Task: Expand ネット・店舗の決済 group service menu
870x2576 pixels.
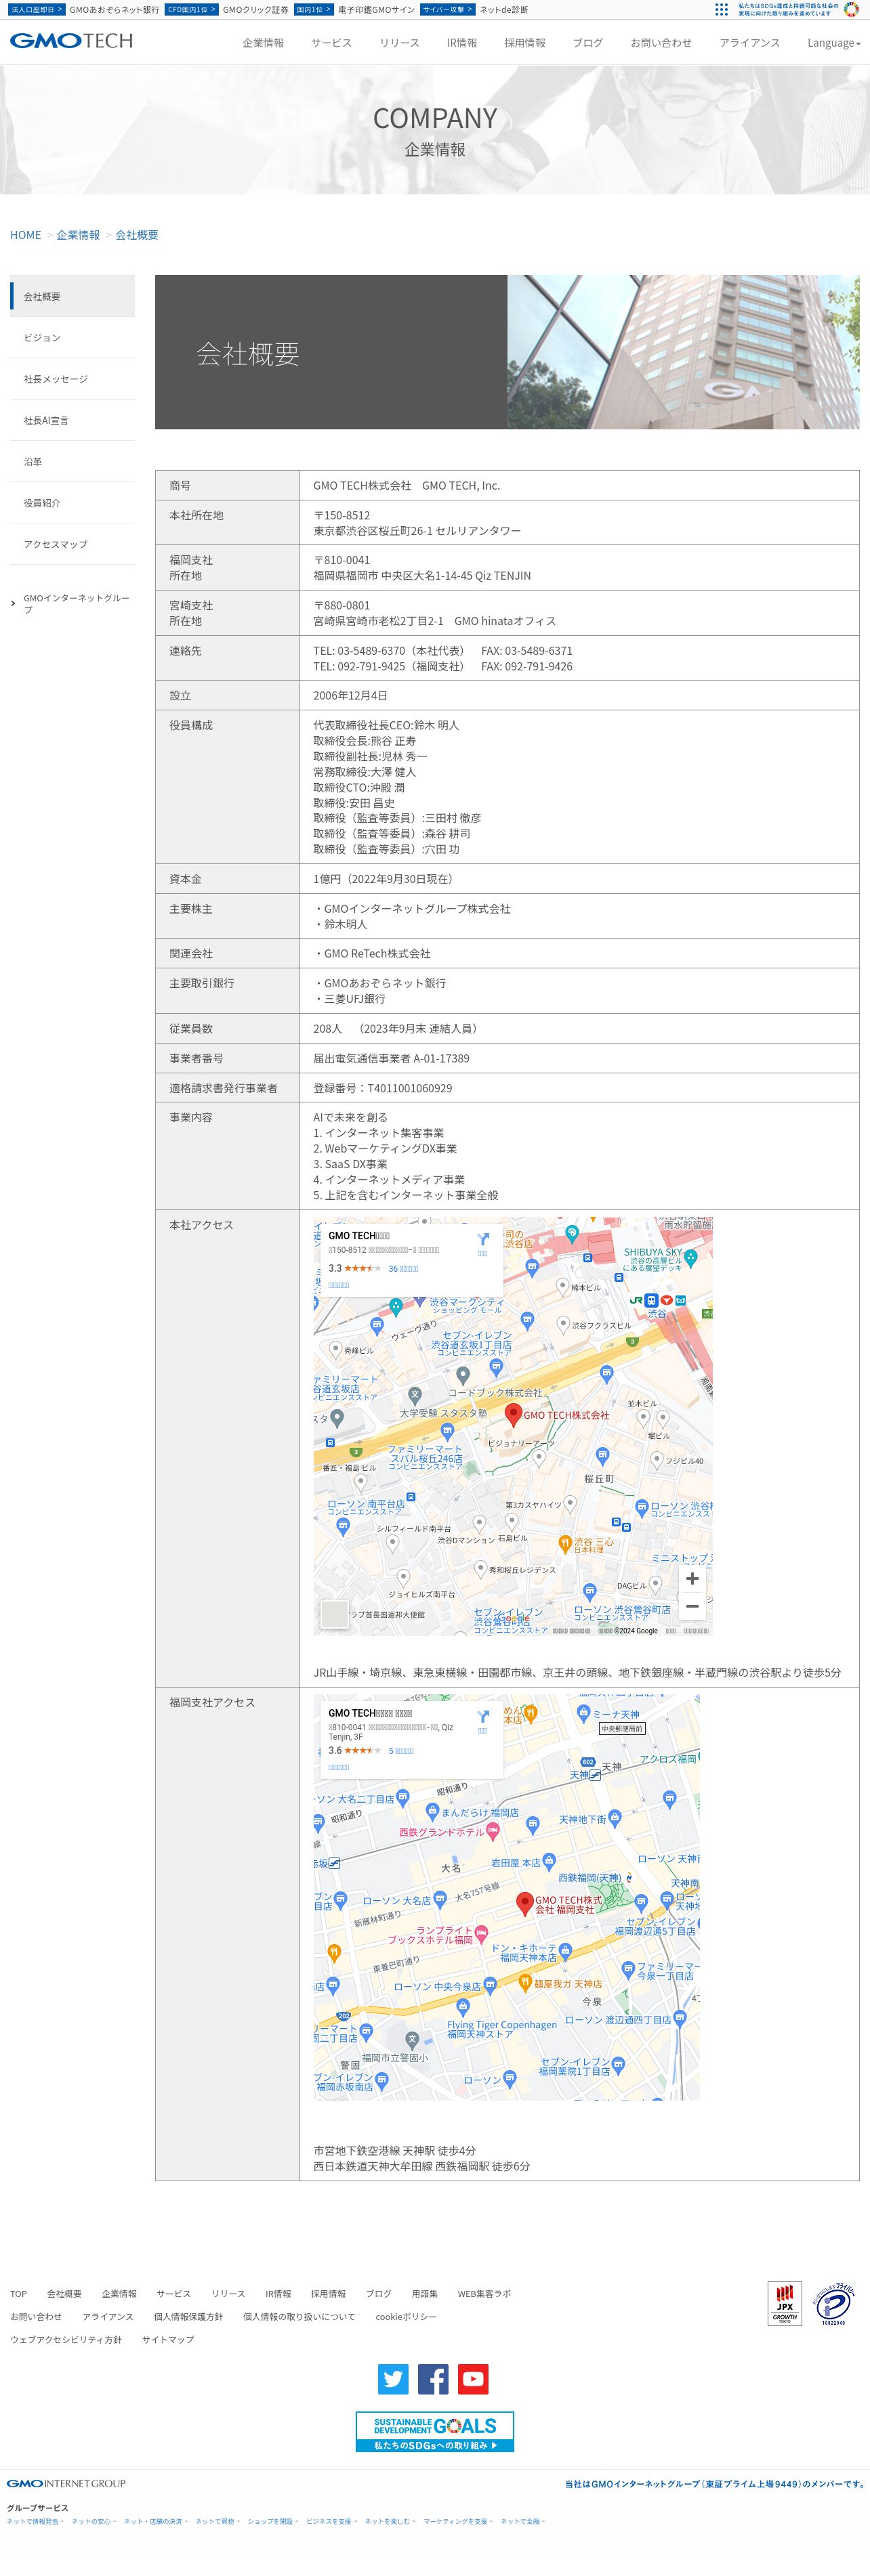Action: [x=156, y=2521]
